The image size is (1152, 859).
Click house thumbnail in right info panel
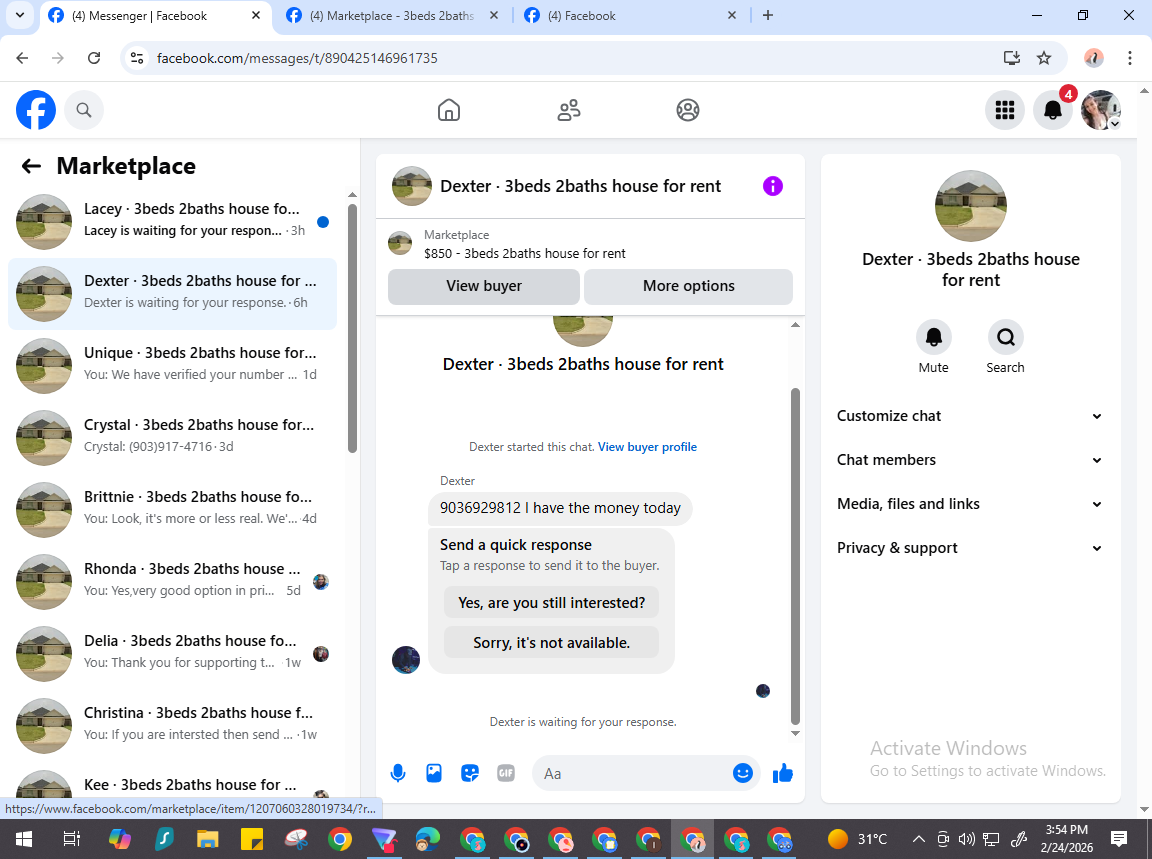971,206
